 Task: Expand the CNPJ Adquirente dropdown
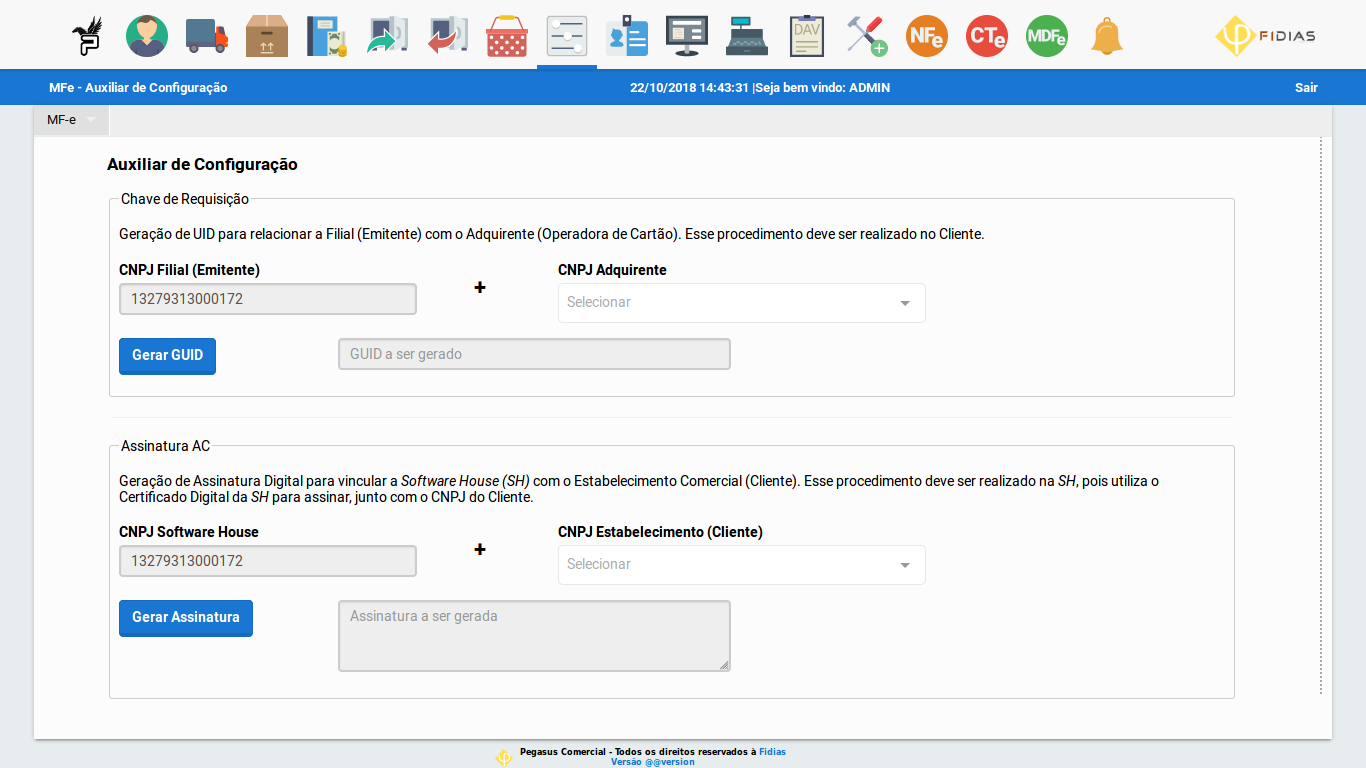pos(741,303)
